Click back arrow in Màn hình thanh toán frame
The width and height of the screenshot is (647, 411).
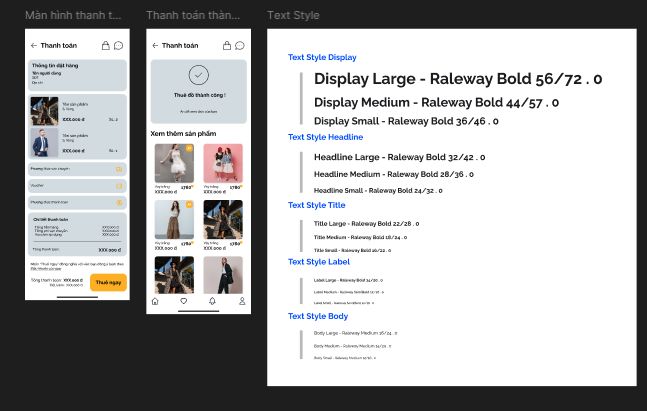tap(33, 45)
